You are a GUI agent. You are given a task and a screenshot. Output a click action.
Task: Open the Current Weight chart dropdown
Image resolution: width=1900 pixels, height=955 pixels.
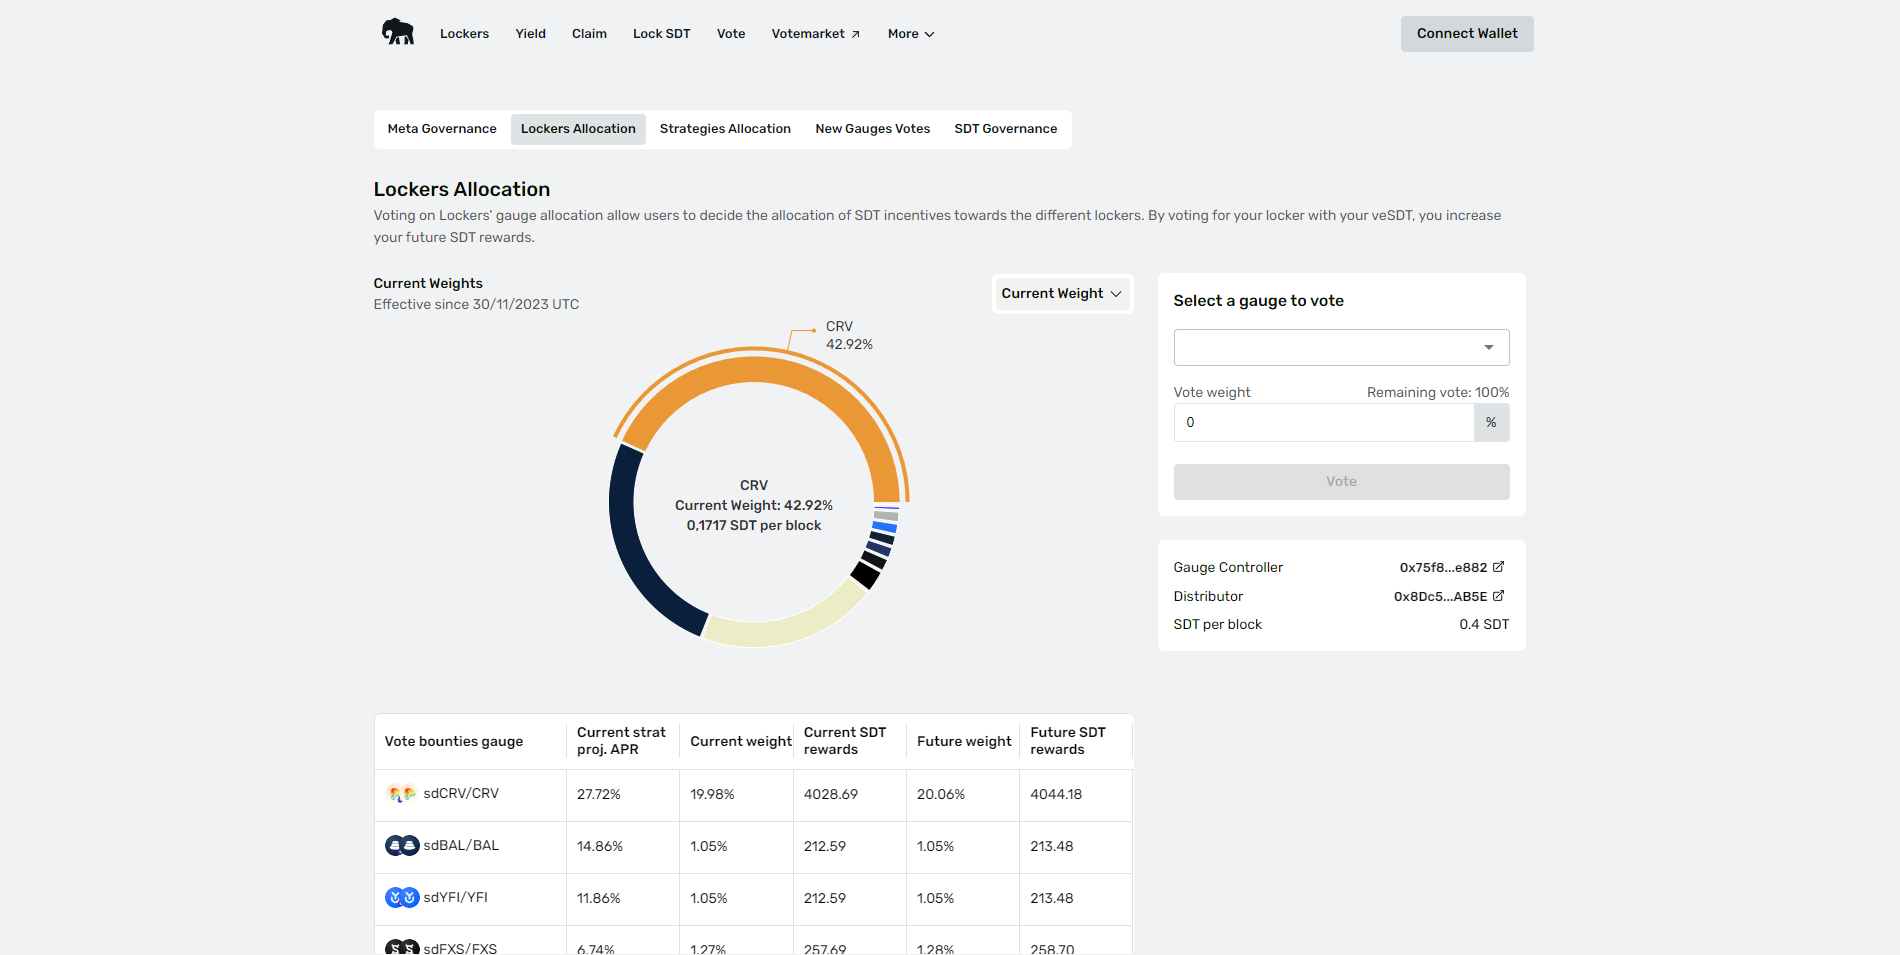tap(1061, 294)
